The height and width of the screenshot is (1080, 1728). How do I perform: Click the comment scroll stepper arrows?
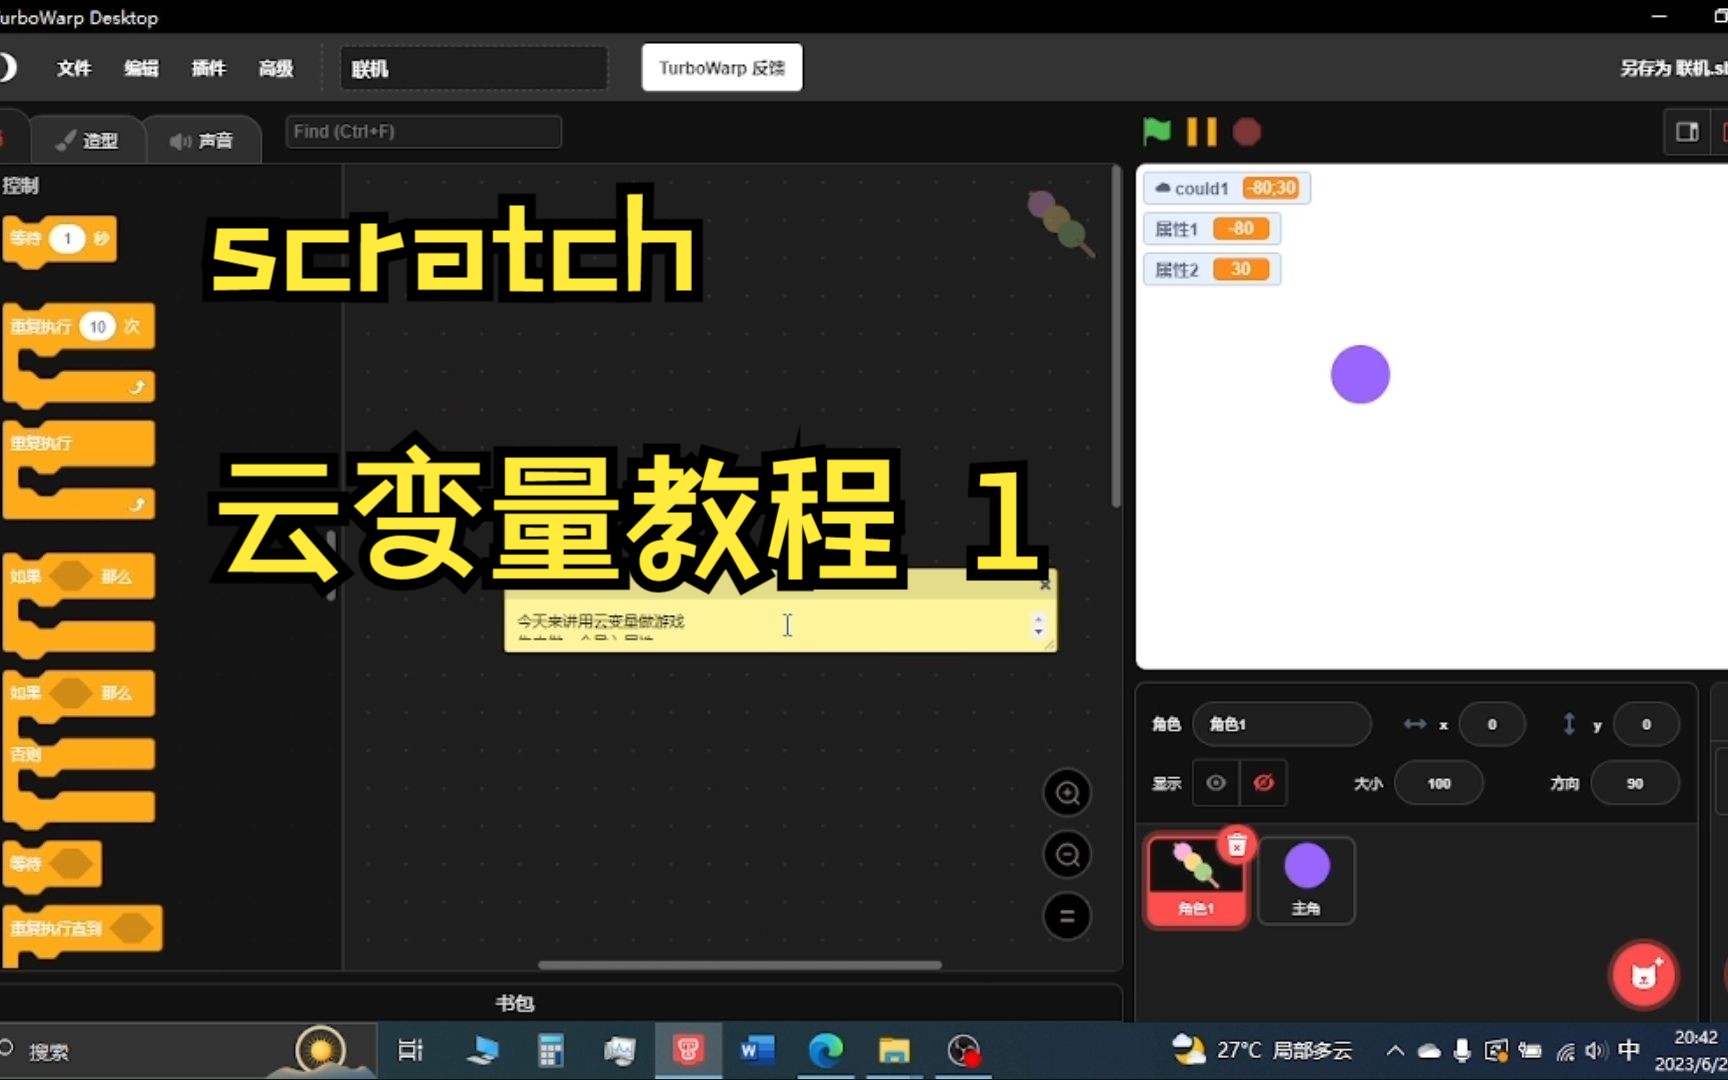pos(1039,625)
